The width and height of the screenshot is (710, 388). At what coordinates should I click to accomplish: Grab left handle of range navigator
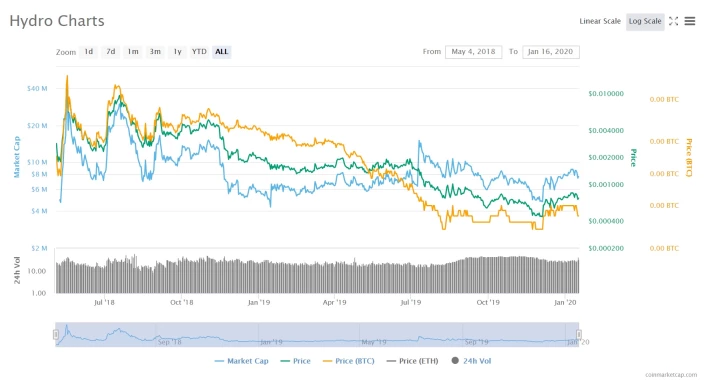click(x=56, y=335)
